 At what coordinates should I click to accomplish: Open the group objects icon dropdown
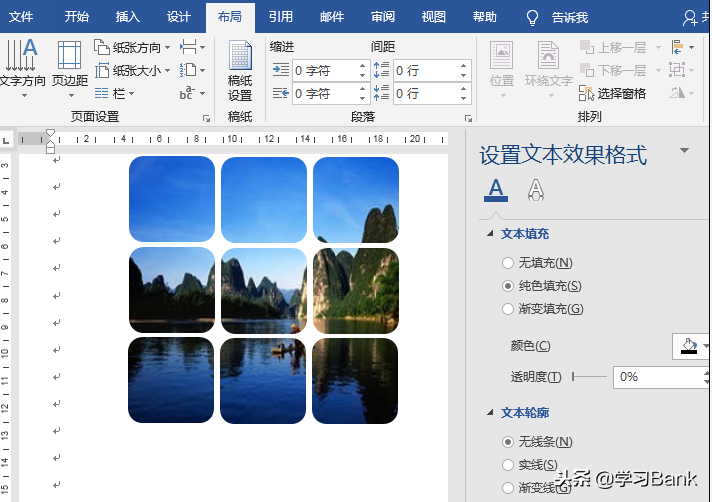pyautogui.click(x=682, y=70)
